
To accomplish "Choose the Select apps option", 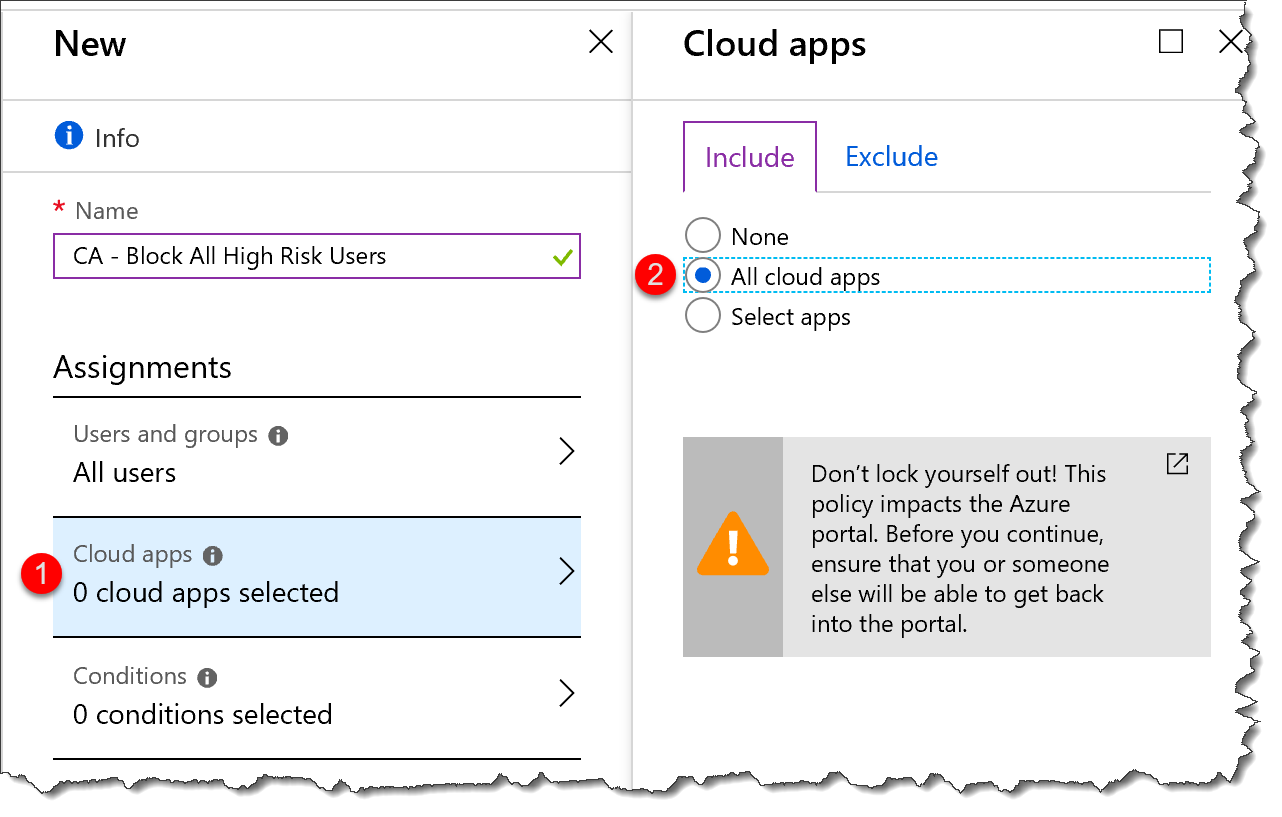I will tap(703, 315).
